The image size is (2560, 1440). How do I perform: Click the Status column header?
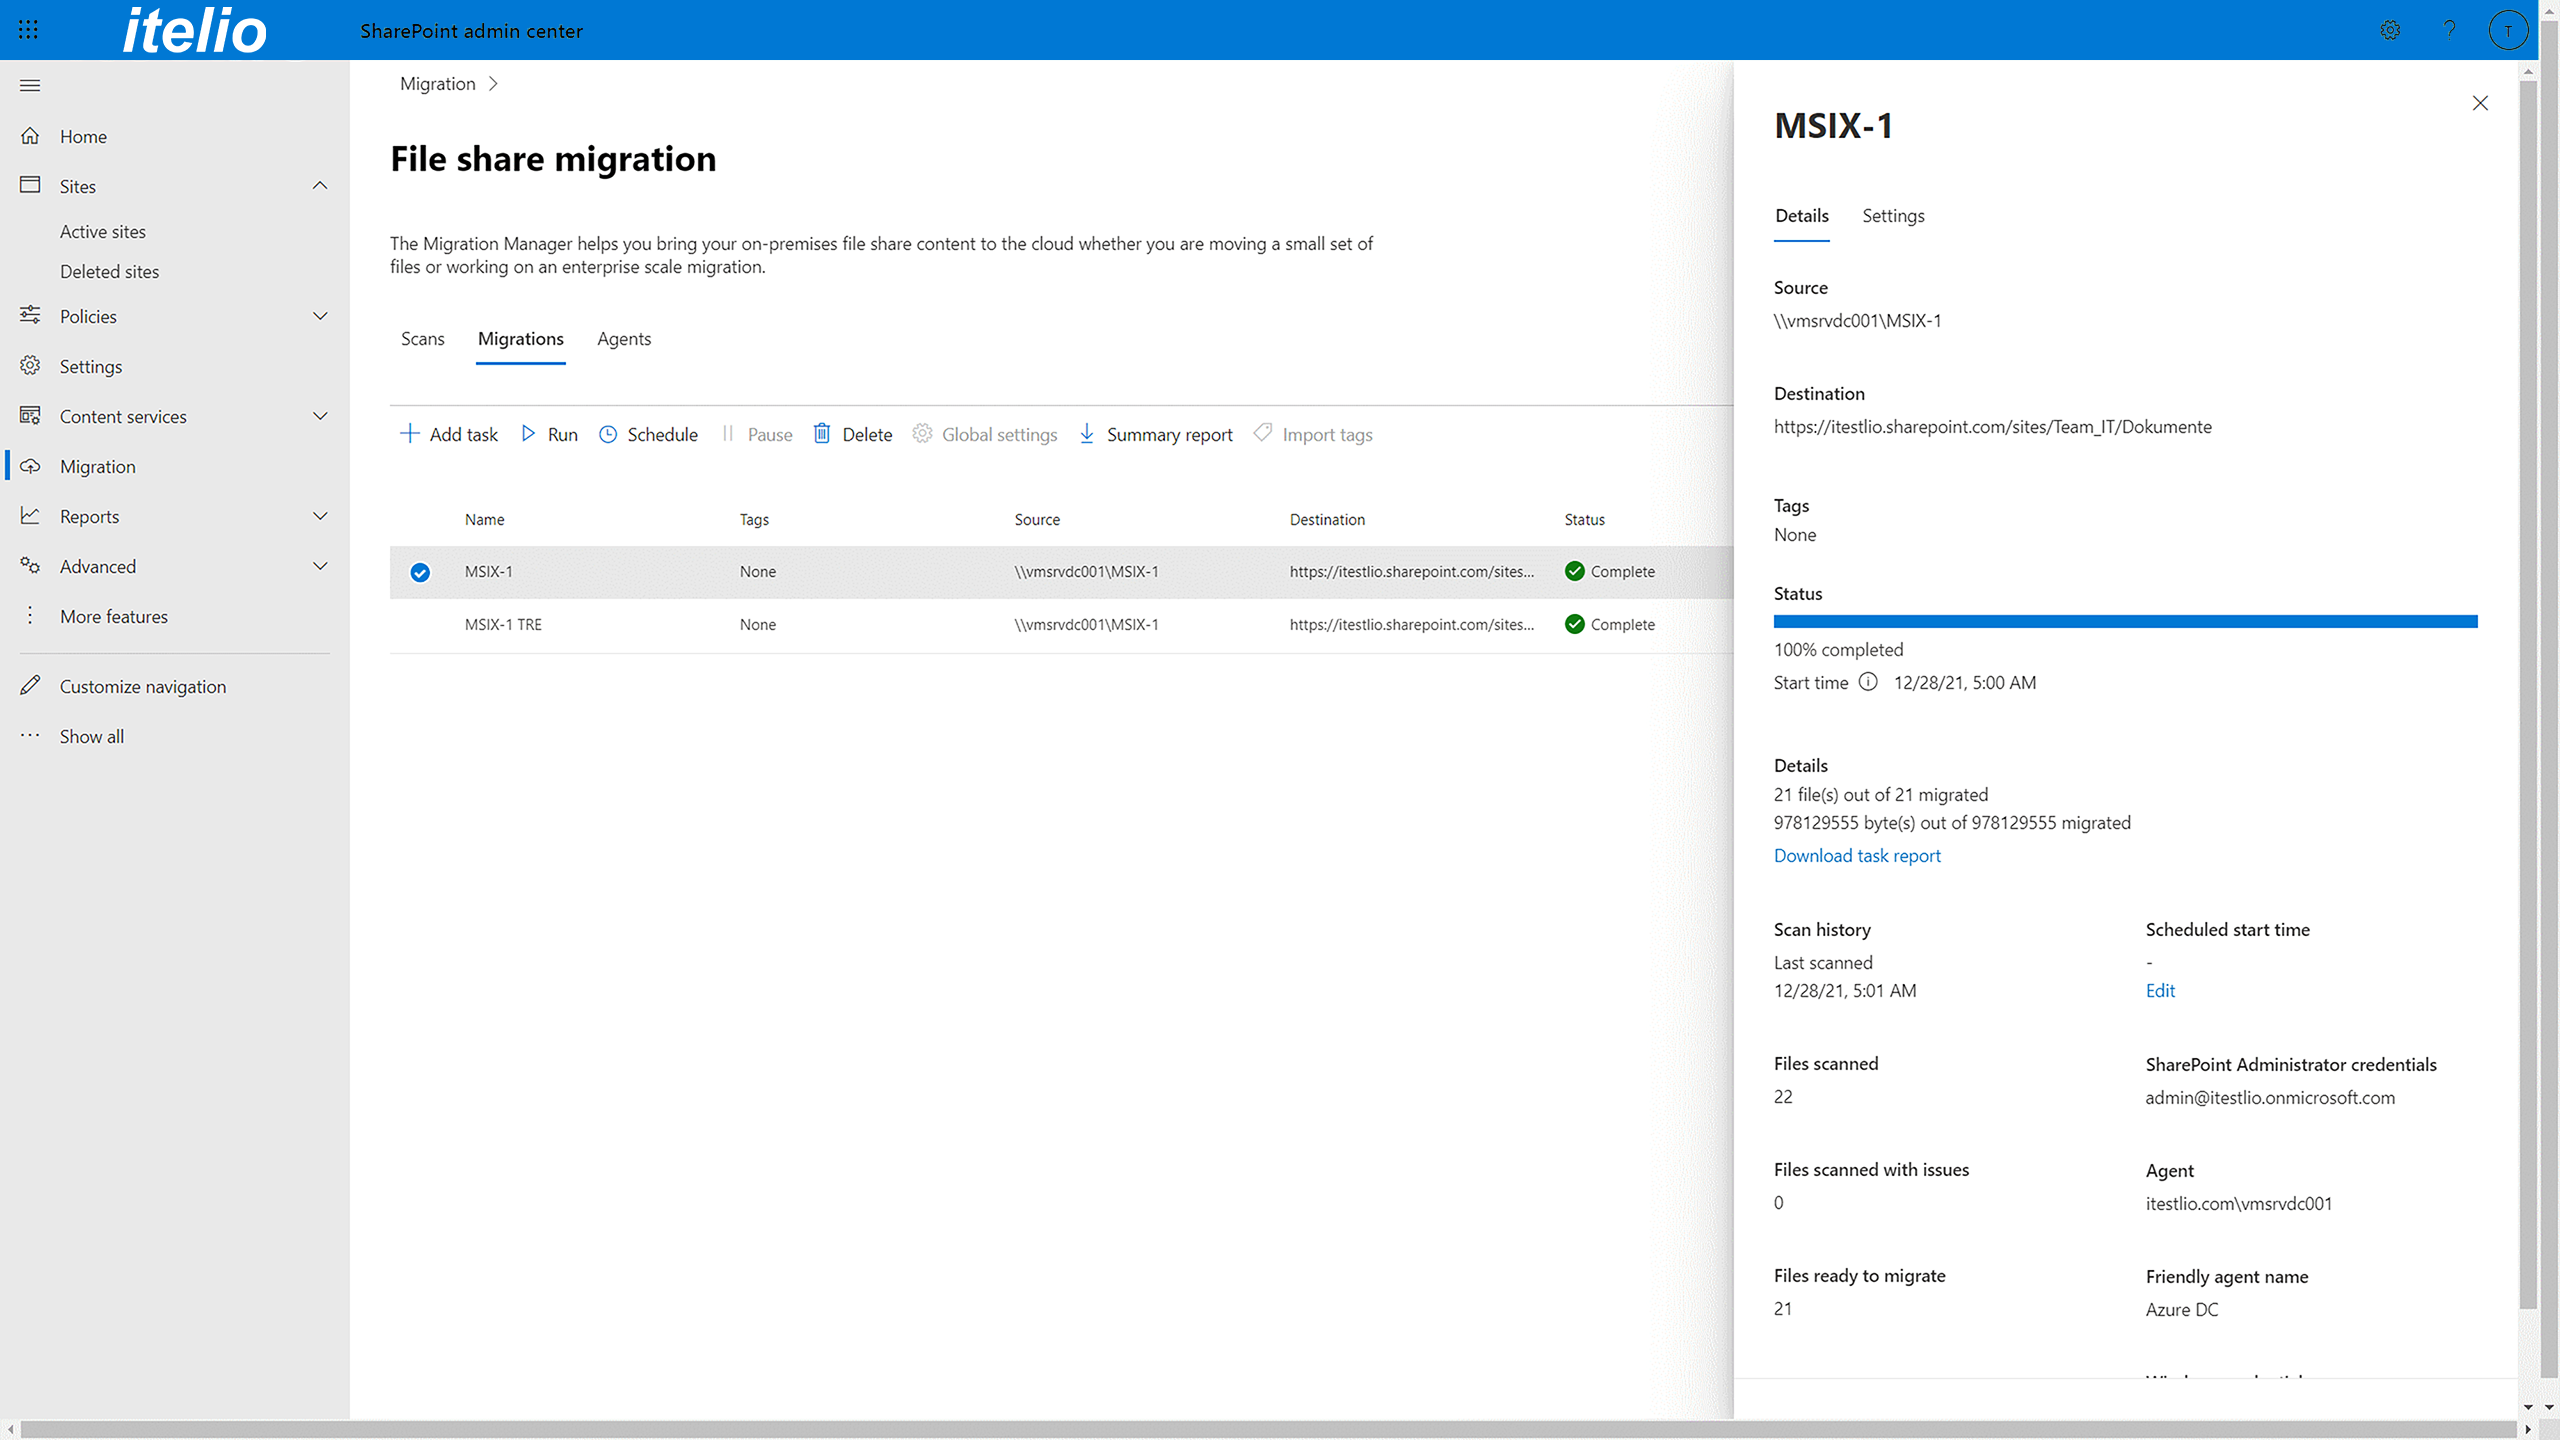click(1584, 519)
